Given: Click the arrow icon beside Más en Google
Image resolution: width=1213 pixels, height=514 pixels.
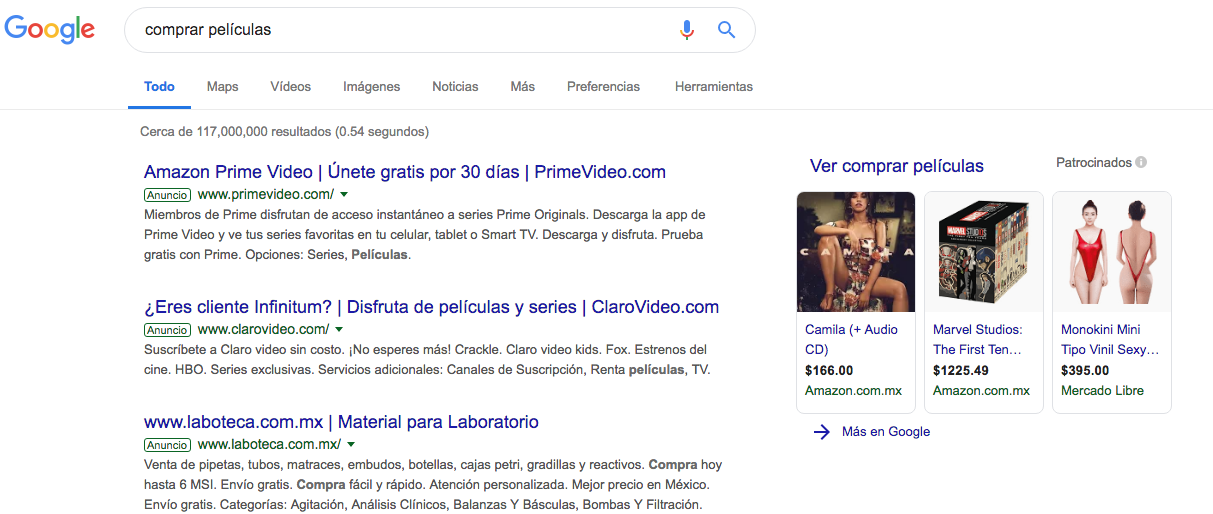Looking at the screenshot, I should point(822,432).
